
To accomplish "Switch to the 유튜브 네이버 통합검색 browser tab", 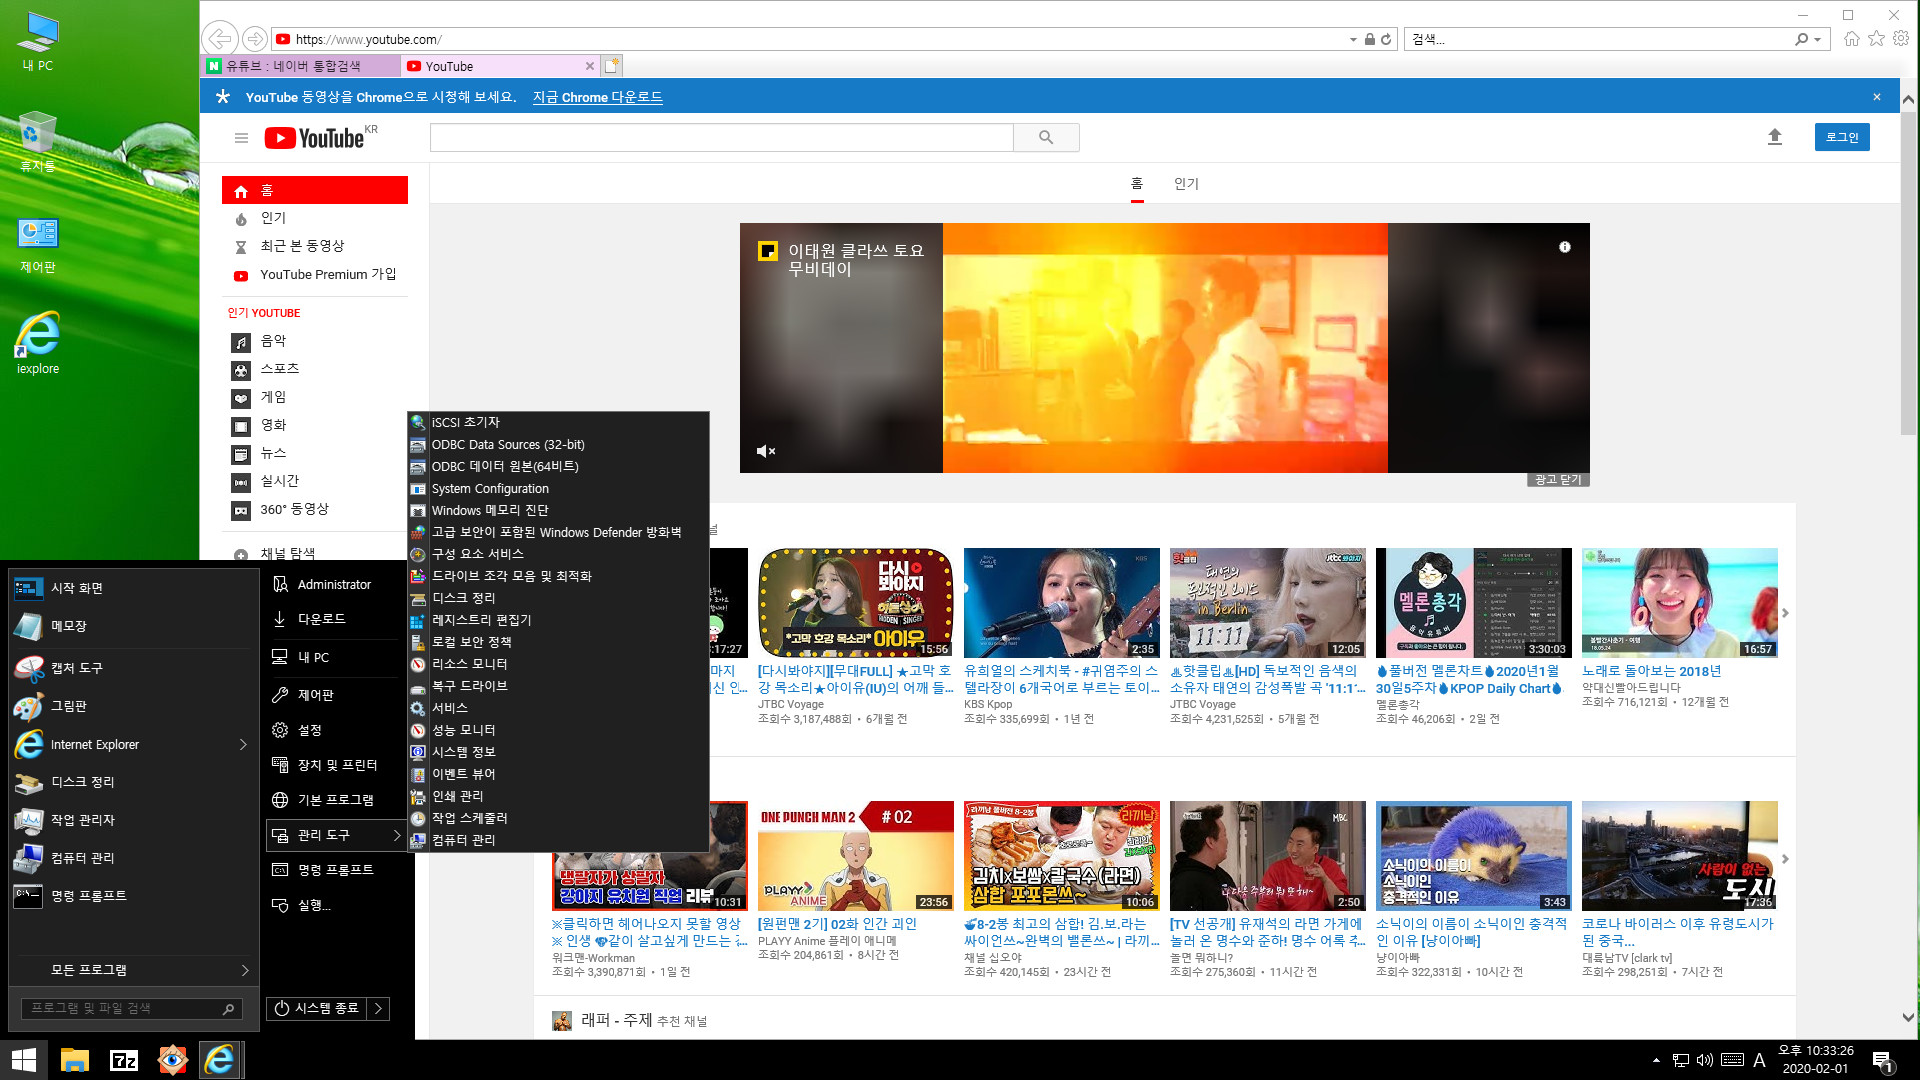I will 300,66.
